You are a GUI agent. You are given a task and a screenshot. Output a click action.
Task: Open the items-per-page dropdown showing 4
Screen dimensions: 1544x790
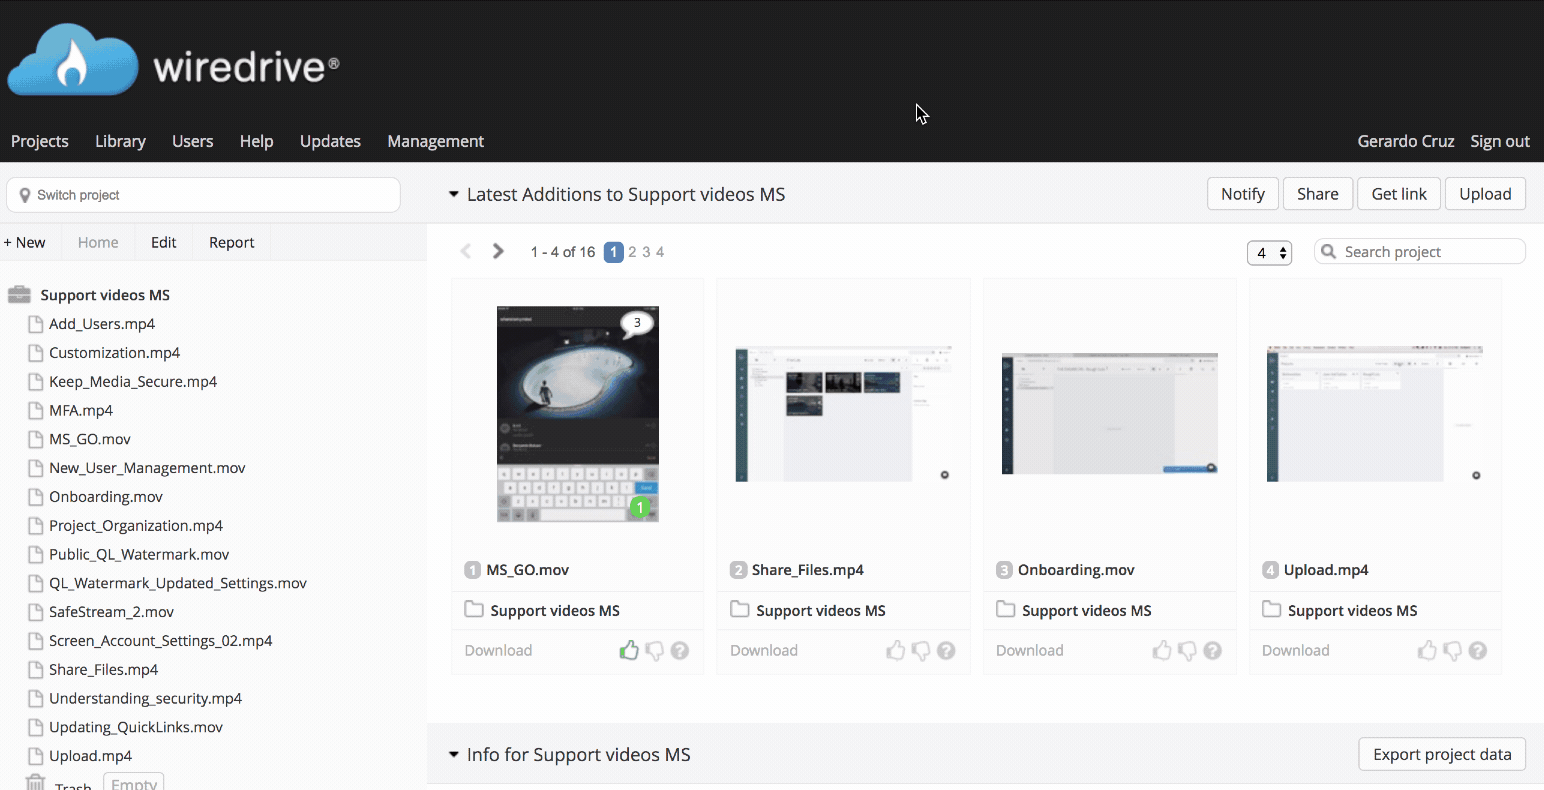click(1269, 253)
